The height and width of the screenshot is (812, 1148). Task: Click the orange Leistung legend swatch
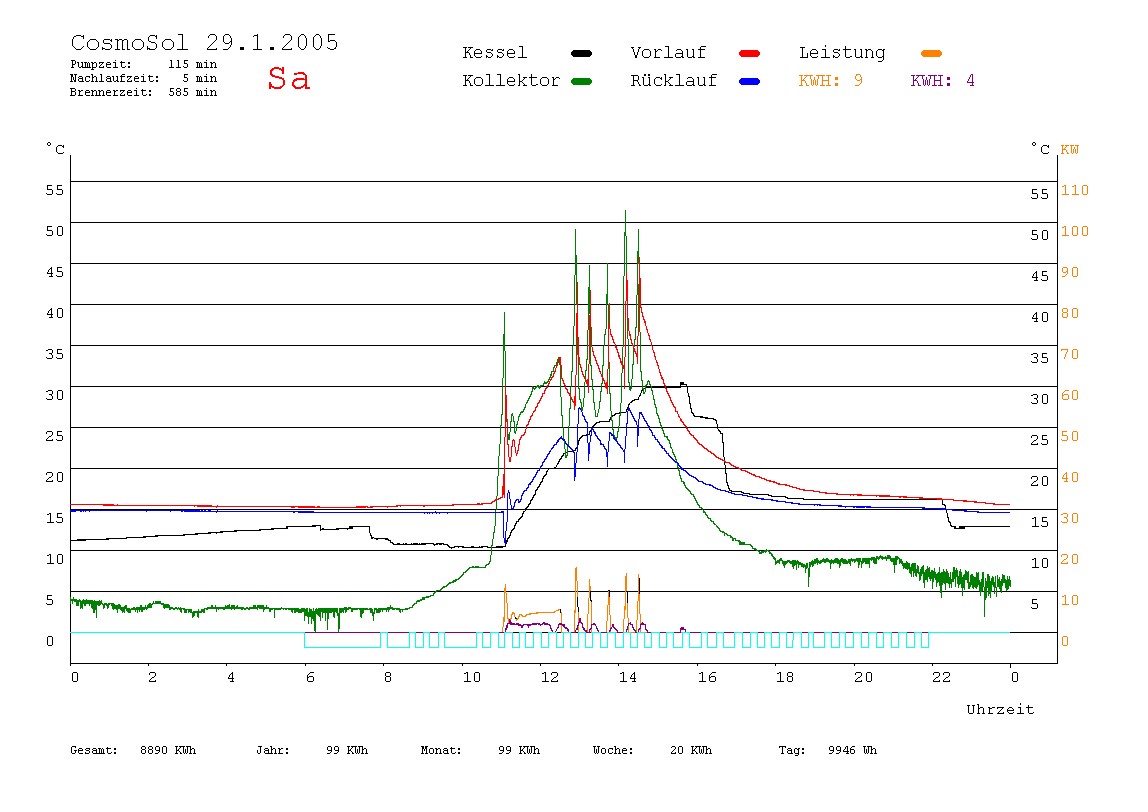(x=931, y=53)
